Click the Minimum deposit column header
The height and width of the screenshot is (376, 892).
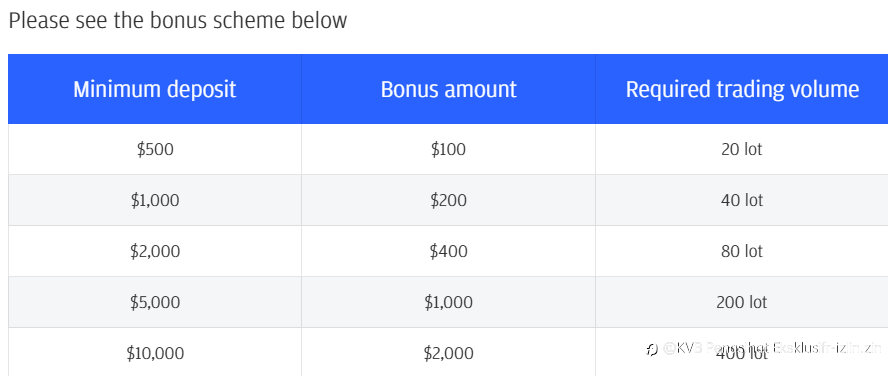(155, 89)
